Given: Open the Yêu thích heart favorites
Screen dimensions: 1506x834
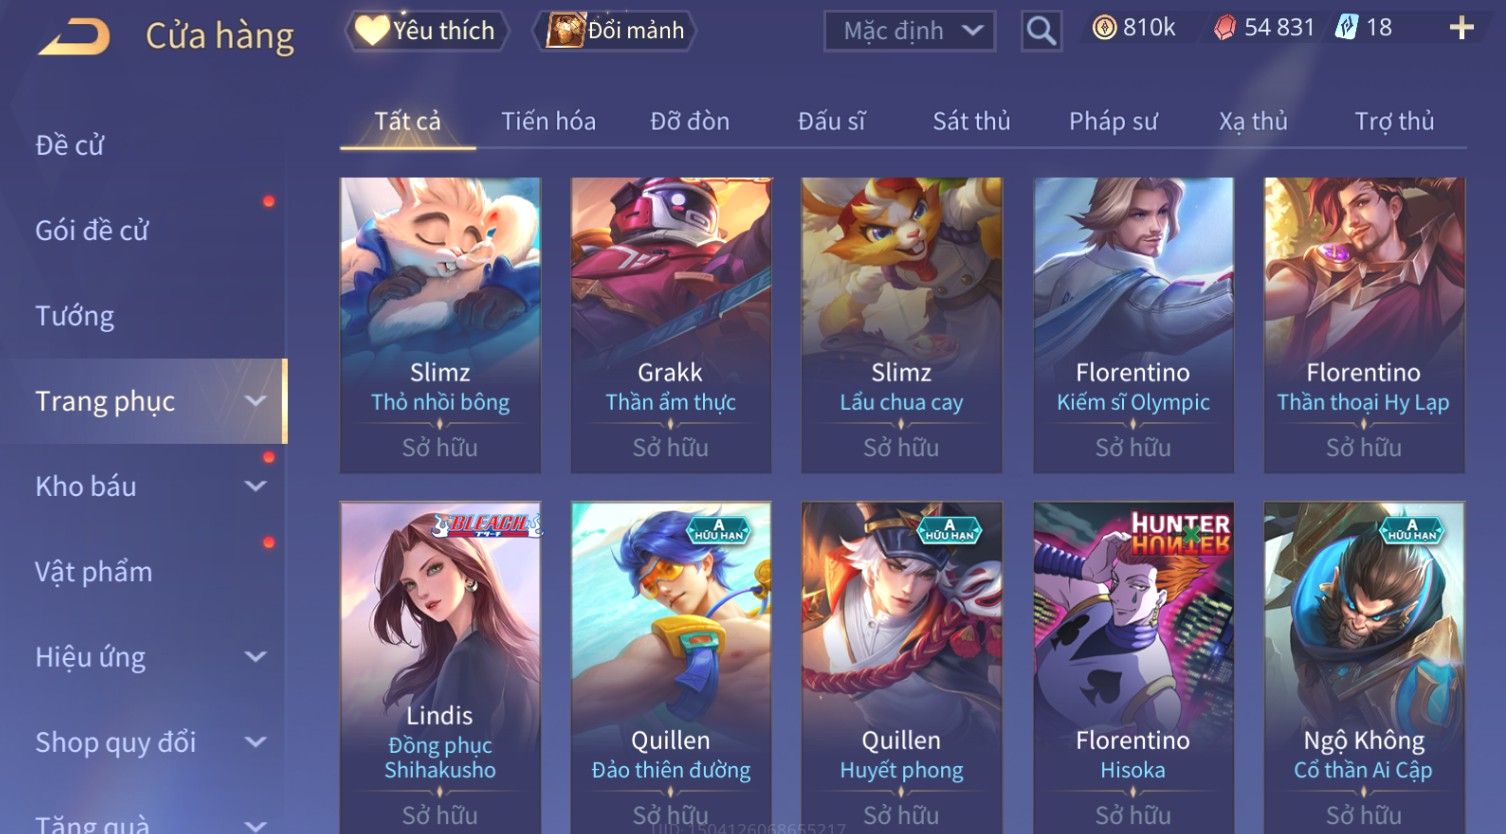Looking at the screenshot, I should [x=427, y=31].
